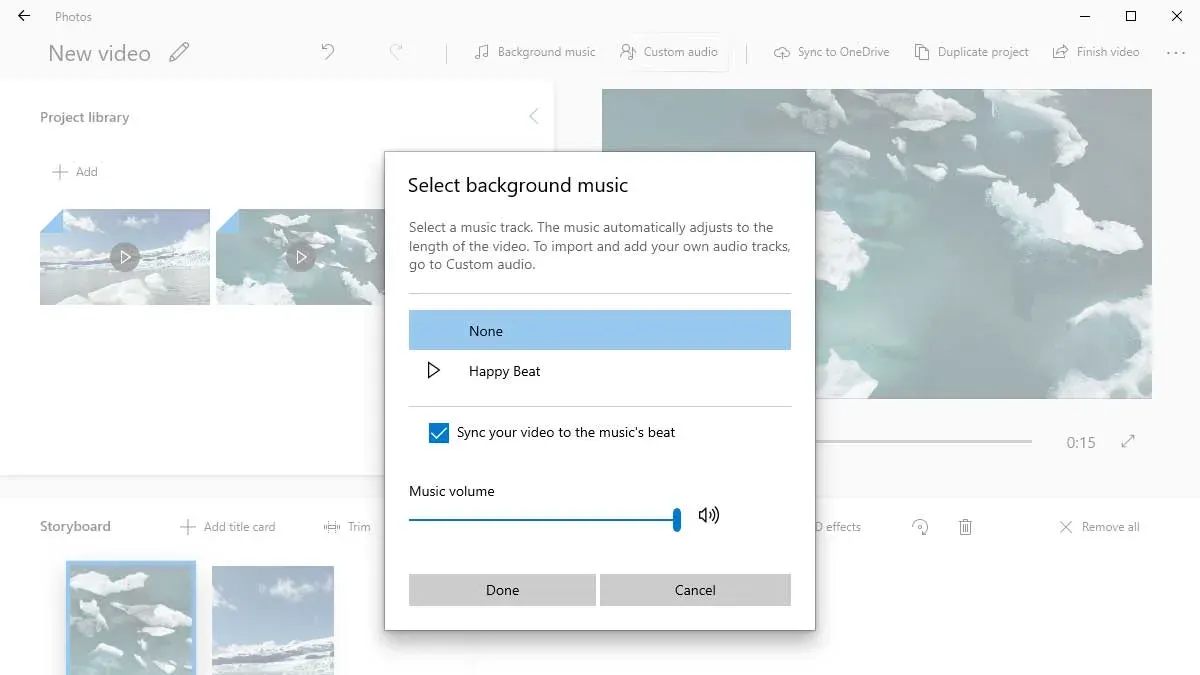
Task: Trim the selected storyboard clip
Action: 347,527
